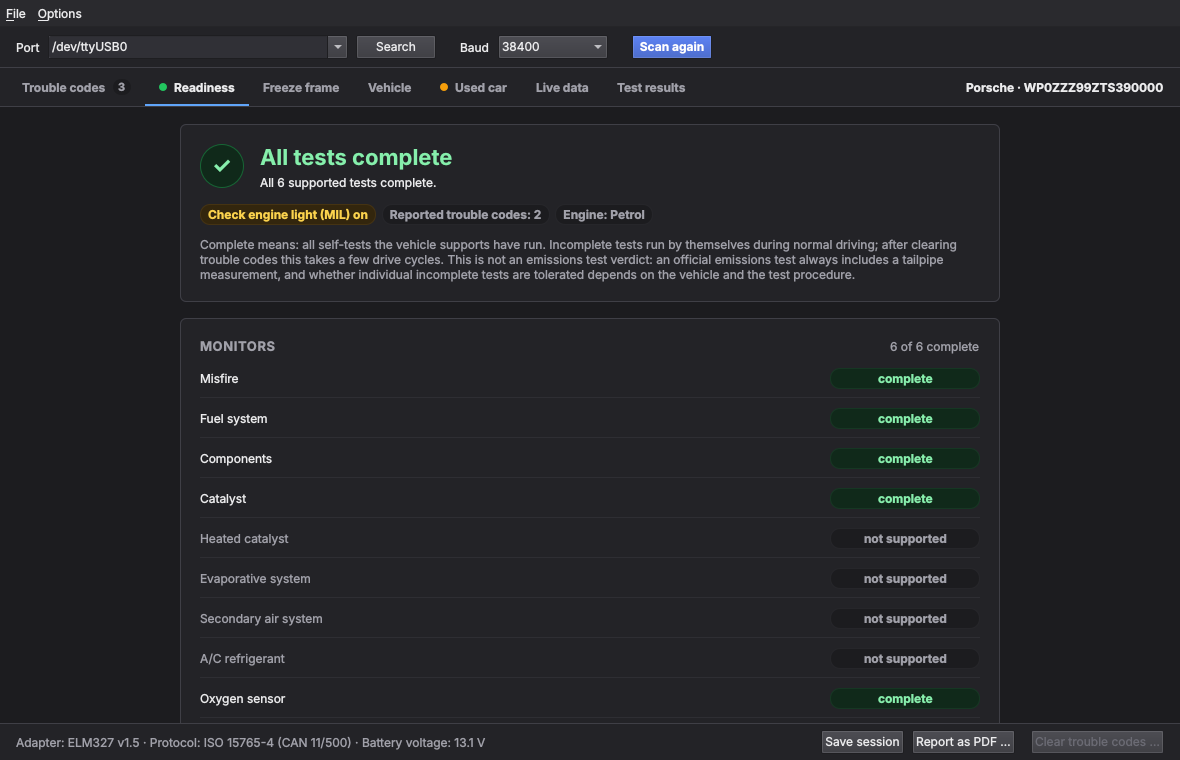This screenshot has width=1180, height=760.
Task: Click the Secondary air system label
Action: click(261, 619)
